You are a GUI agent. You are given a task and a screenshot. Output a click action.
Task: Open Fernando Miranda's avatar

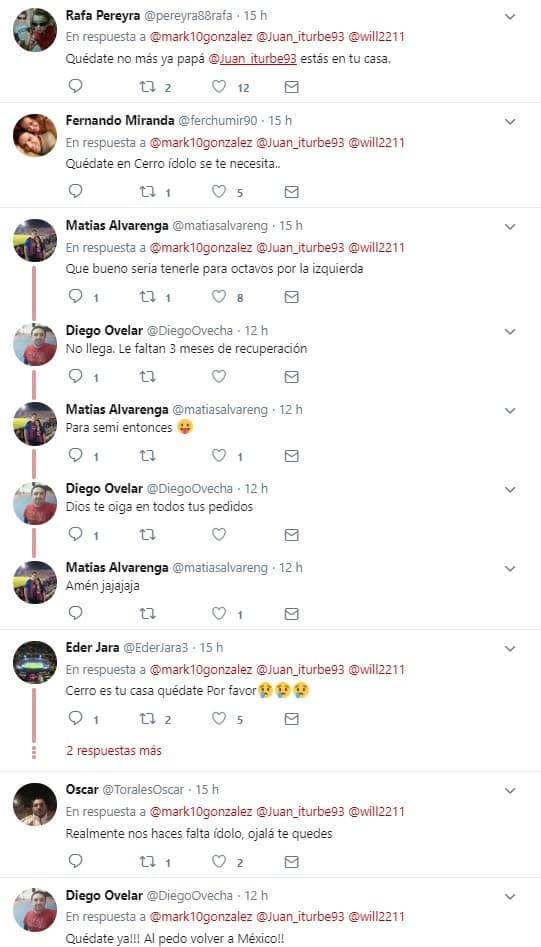[x=35, y=135]
